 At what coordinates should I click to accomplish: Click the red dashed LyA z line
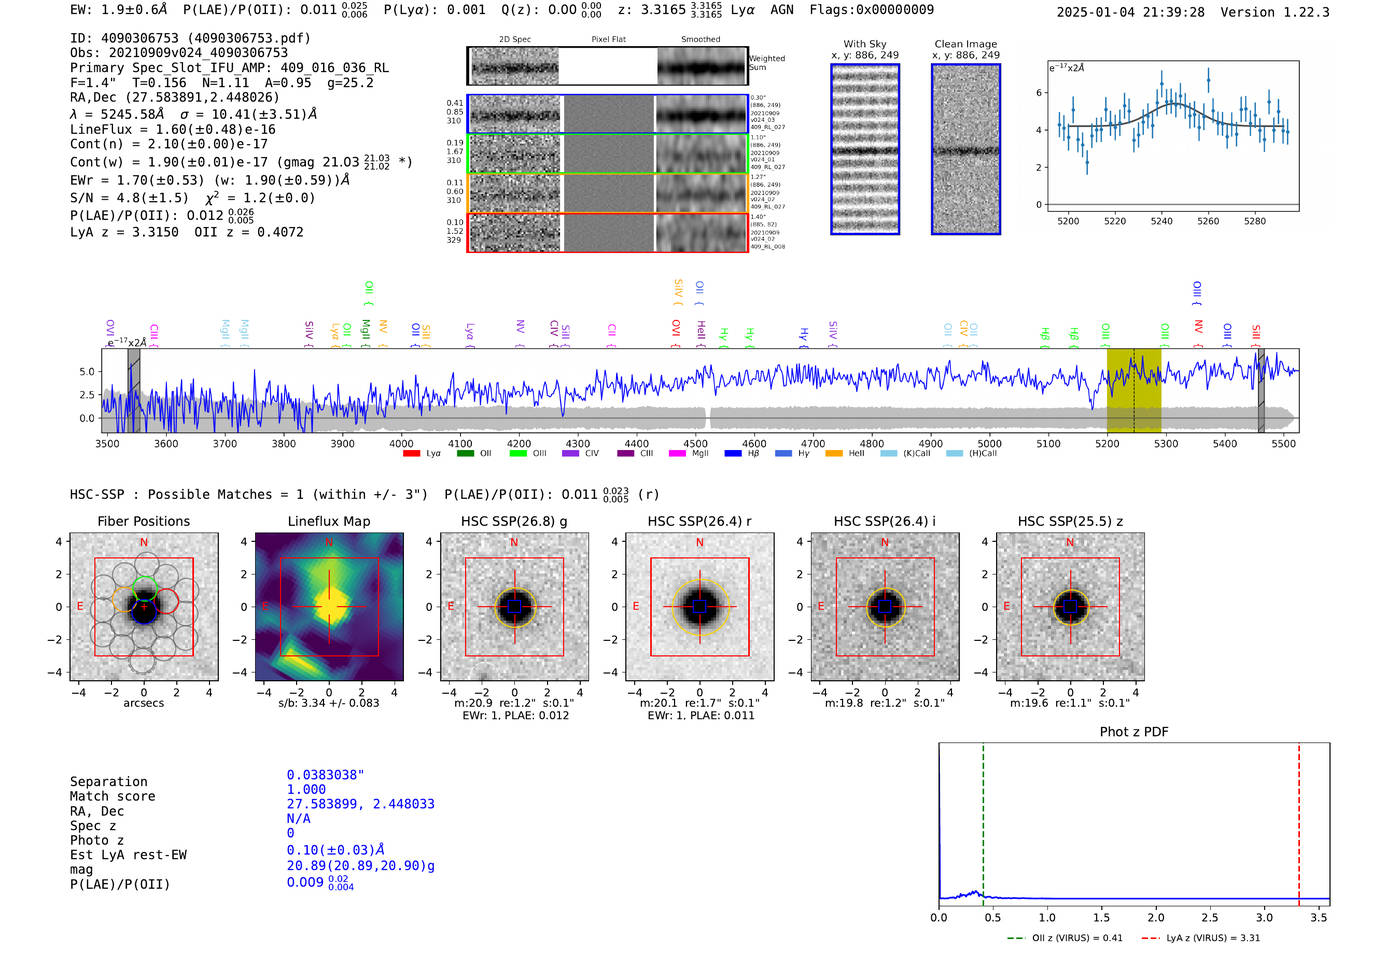pyautogui.click(x=1299, y=825)
